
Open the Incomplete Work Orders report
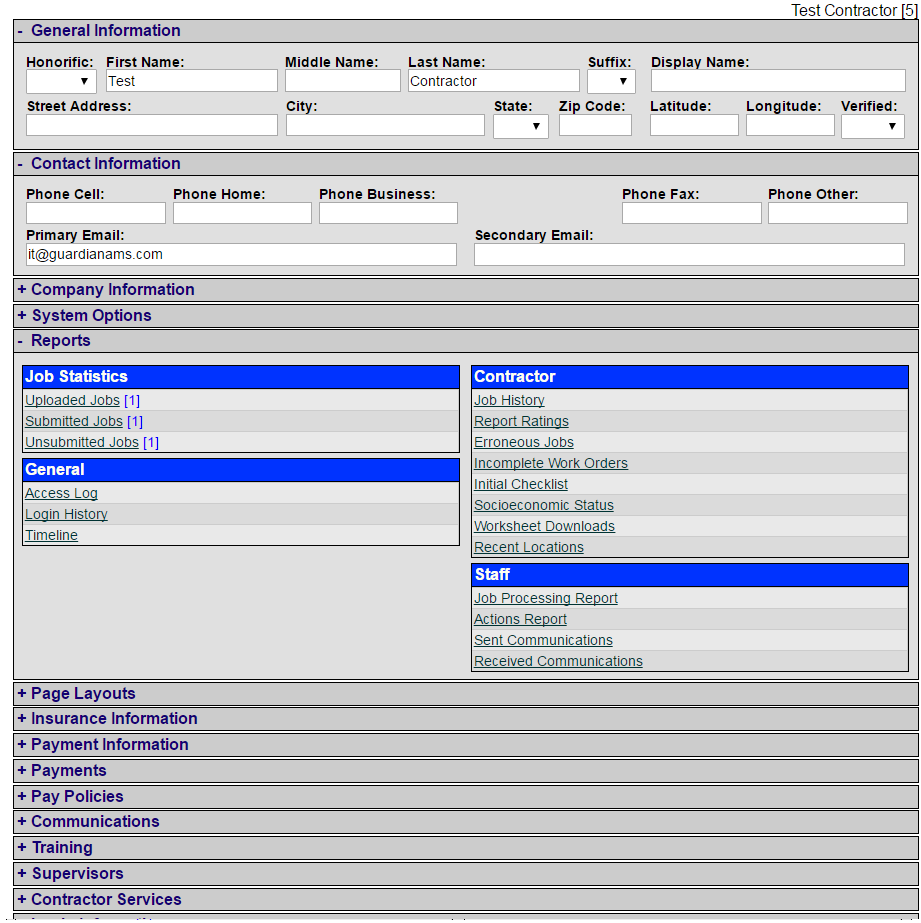click(551, 463)
